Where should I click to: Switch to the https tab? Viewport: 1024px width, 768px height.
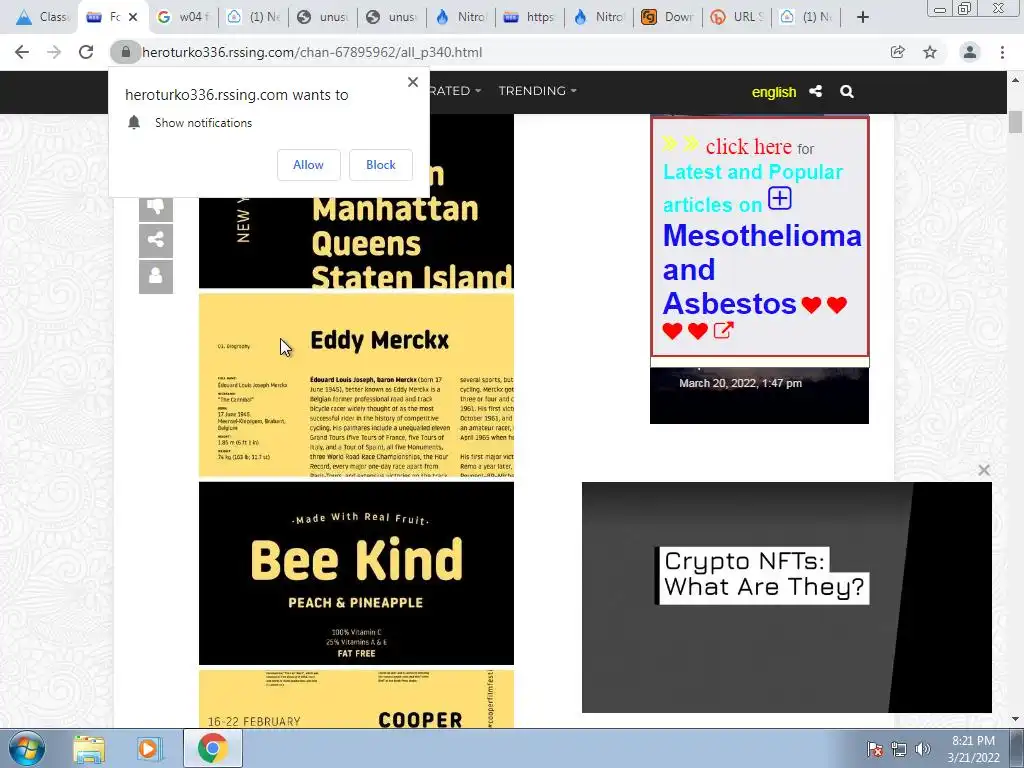coord(530,17)
